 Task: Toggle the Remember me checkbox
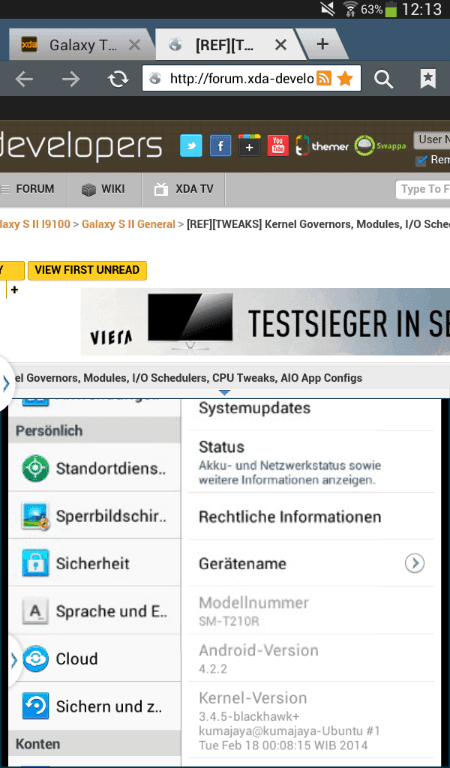(x=421, y=160)
